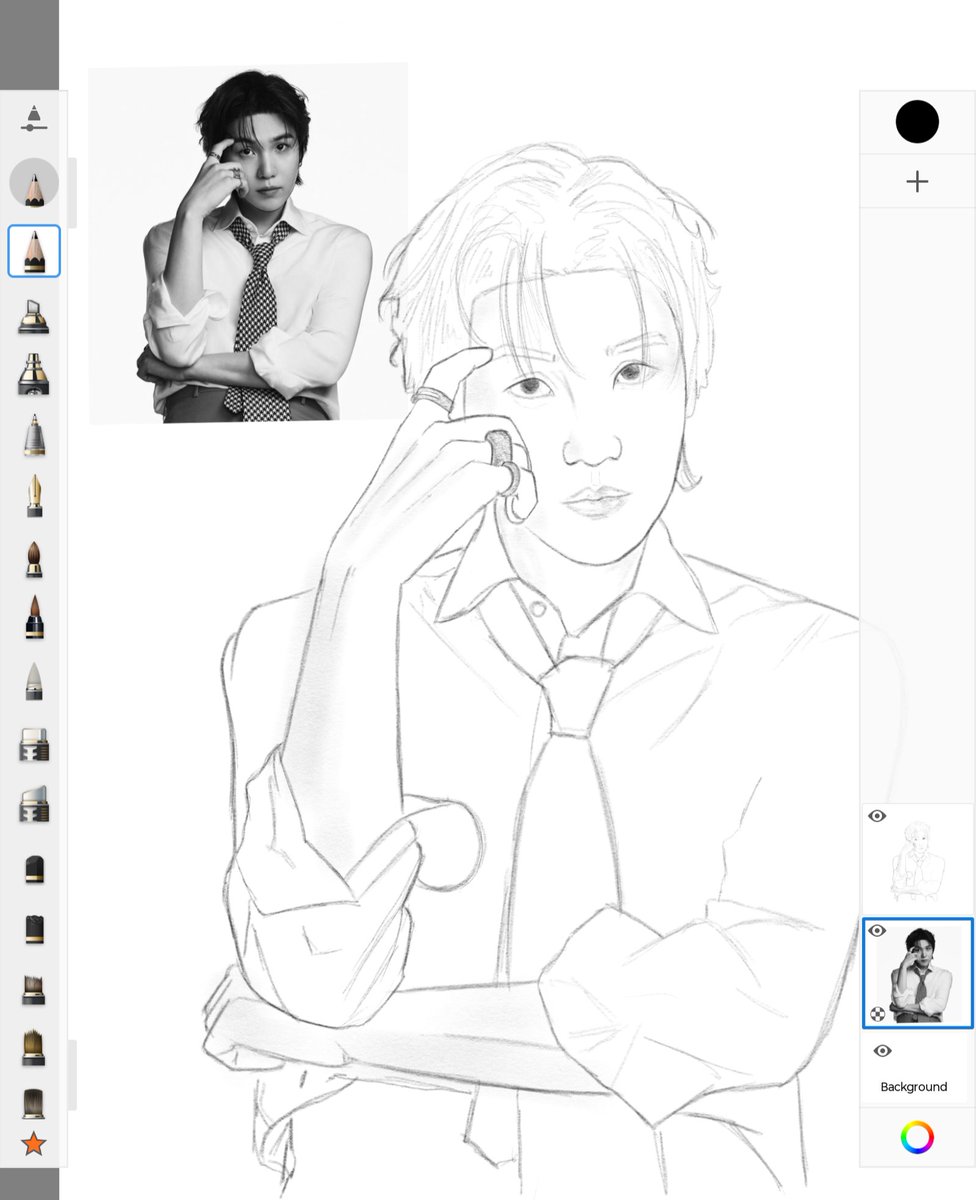This screenshot has height=1200, width=976.
Task: Select the flat-tip felt marker
Action: pos(34,745)
